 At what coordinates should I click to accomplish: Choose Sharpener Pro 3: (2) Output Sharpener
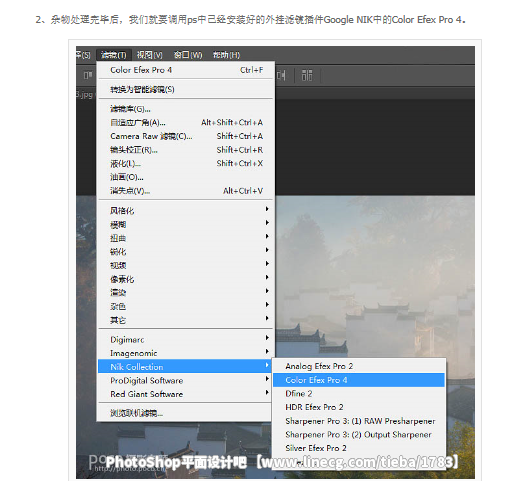(359, 435)
